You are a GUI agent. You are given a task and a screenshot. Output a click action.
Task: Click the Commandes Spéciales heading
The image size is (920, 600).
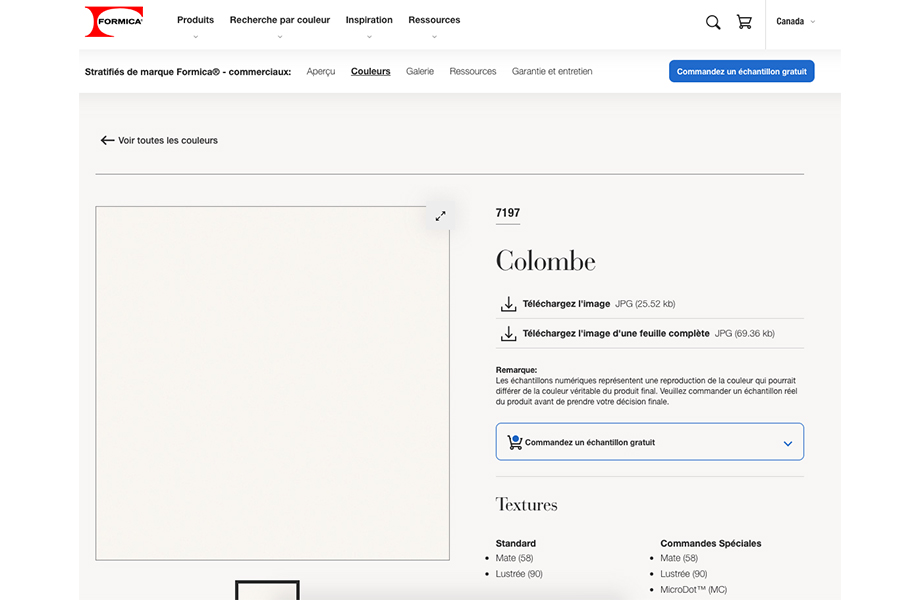[711, 544]
